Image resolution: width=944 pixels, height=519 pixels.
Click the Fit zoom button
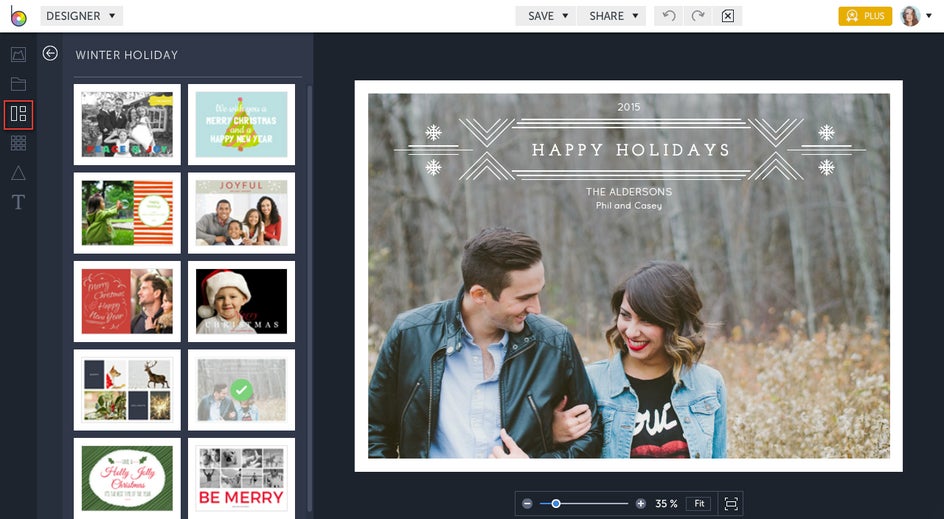(699, 503)
